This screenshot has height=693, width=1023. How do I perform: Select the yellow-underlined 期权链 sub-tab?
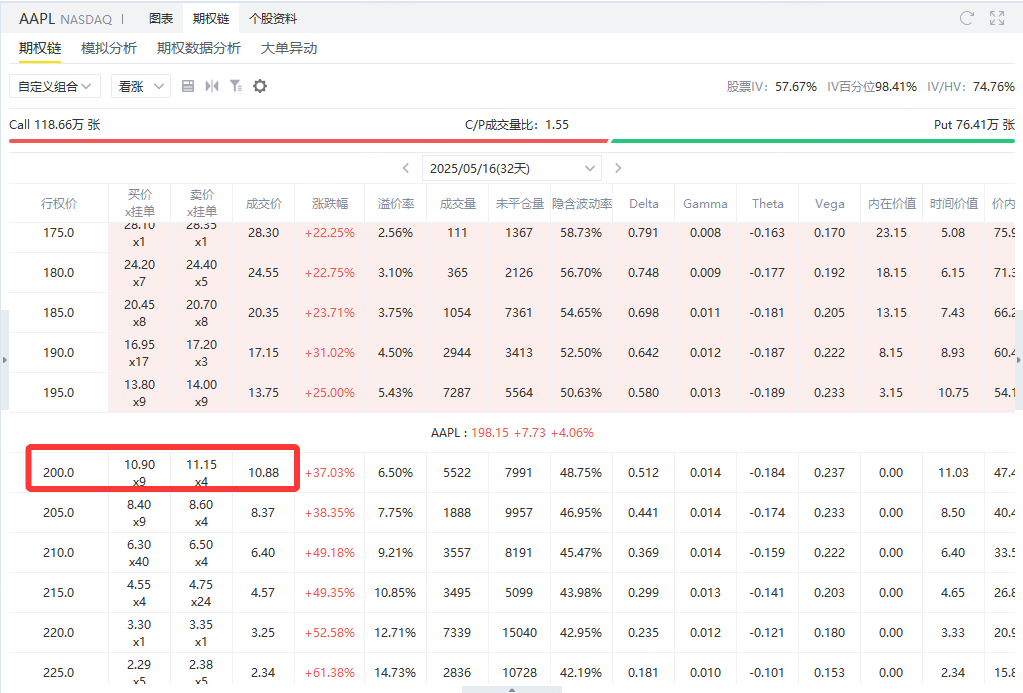point(40,48)
